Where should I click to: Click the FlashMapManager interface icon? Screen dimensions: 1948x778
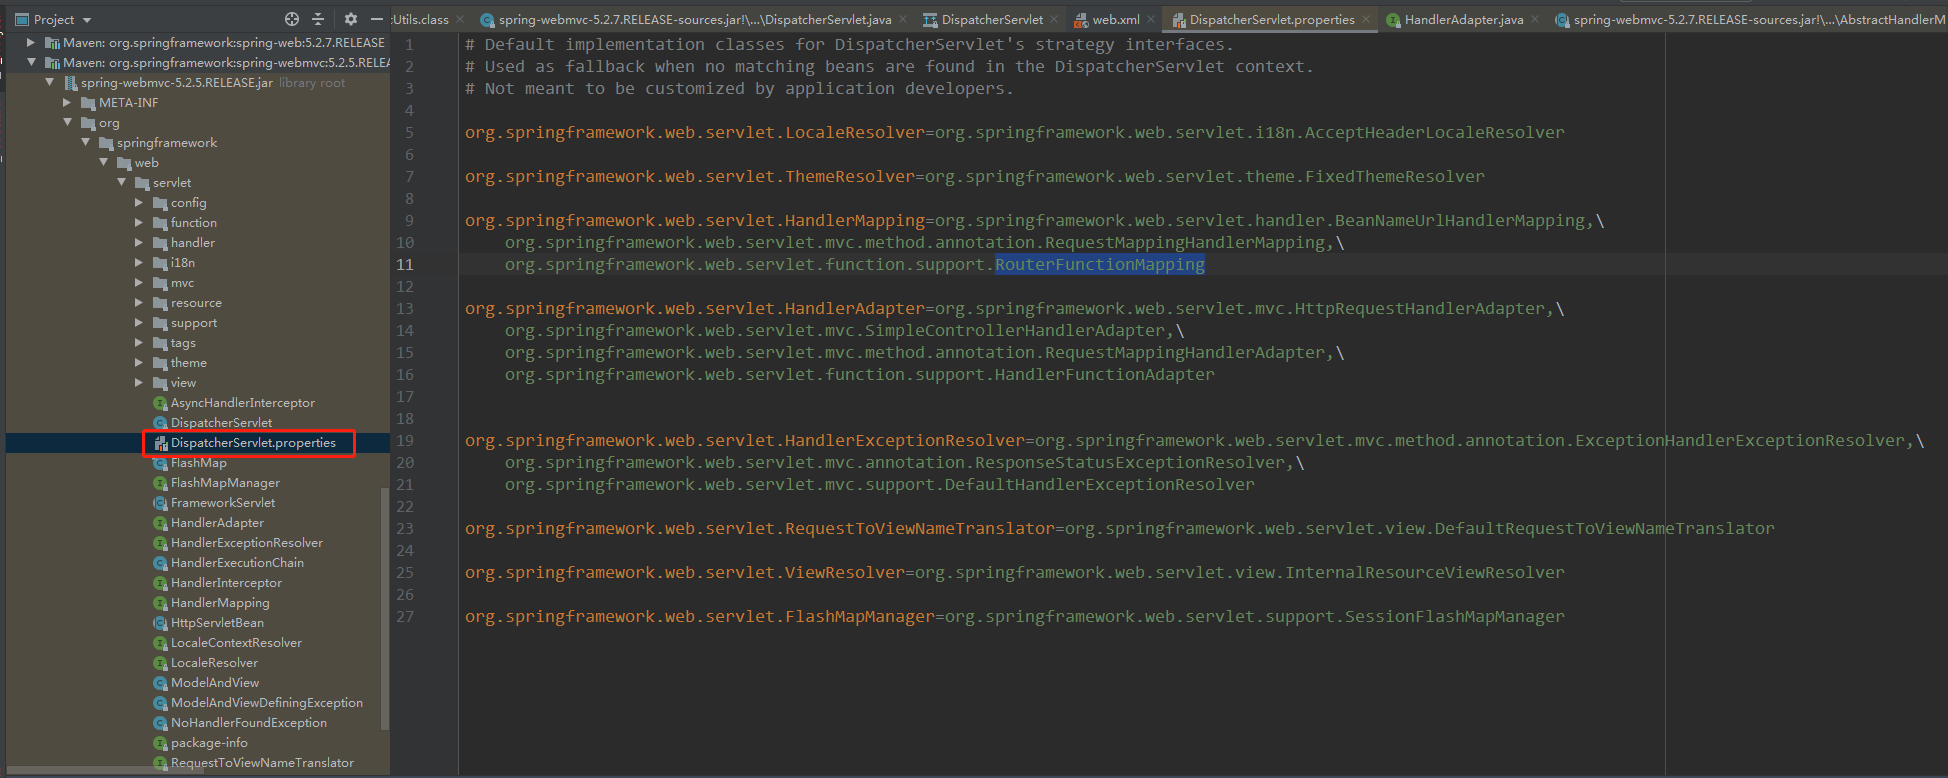coord(160,482)
